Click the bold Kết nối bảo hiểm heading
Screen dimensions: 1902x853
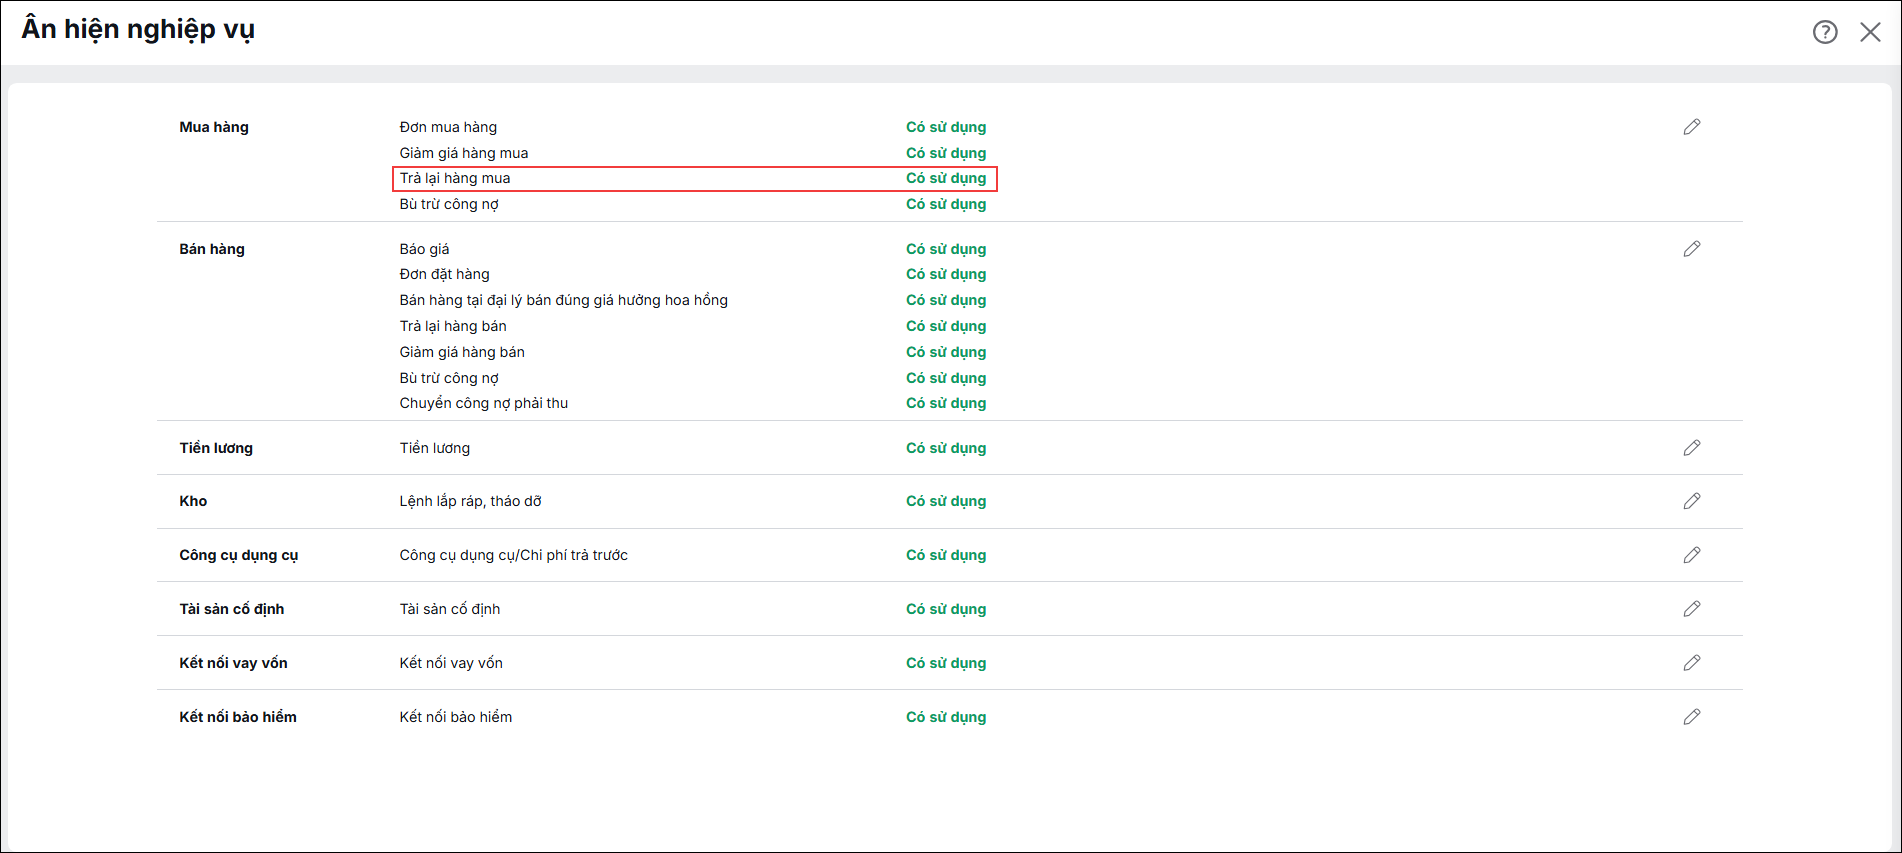pos(238,717)
